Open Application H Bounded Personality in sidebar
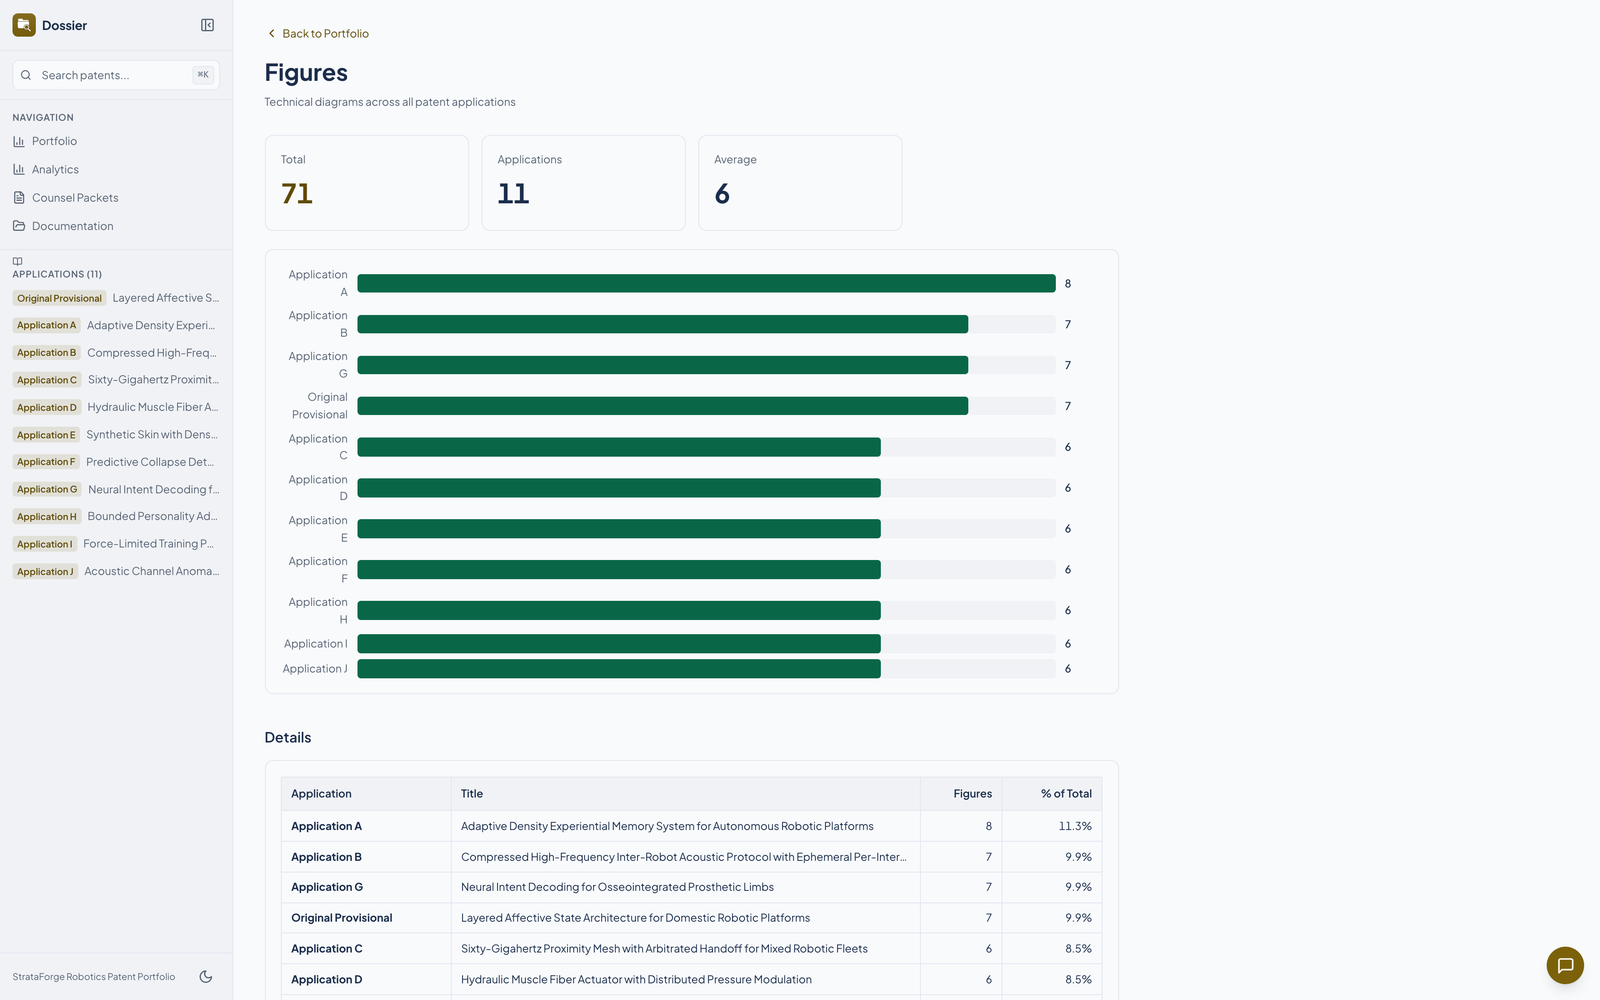The image size is (1600, 1000). click(116, 516)
